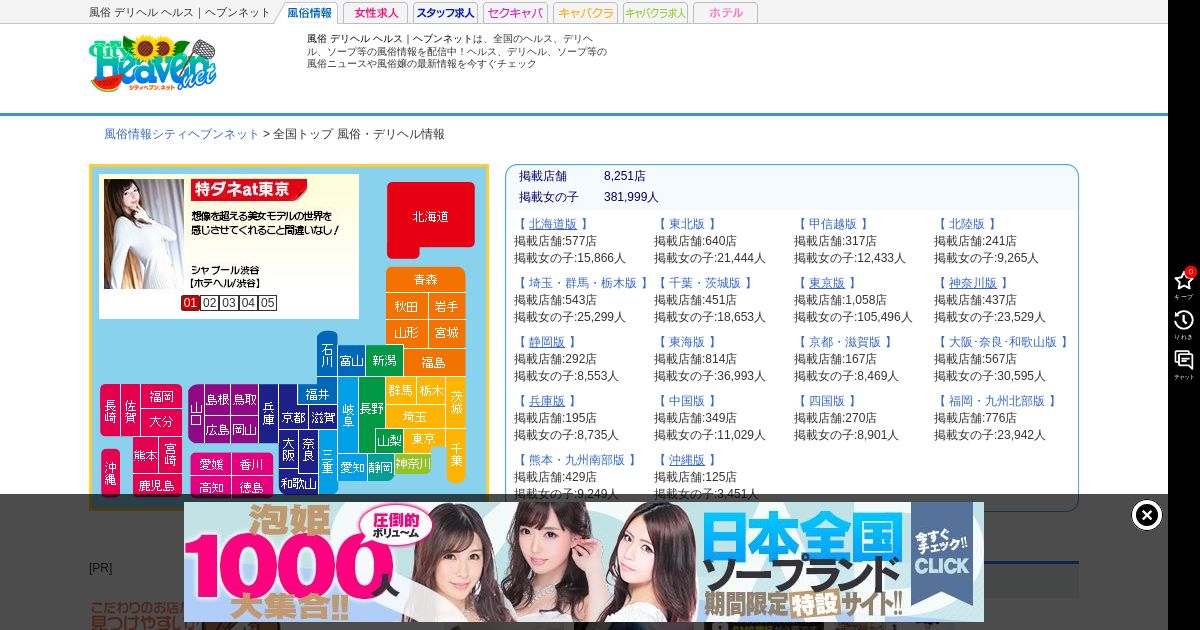
Task: Switch to the ホテル tab
Action: click(725, 13)
